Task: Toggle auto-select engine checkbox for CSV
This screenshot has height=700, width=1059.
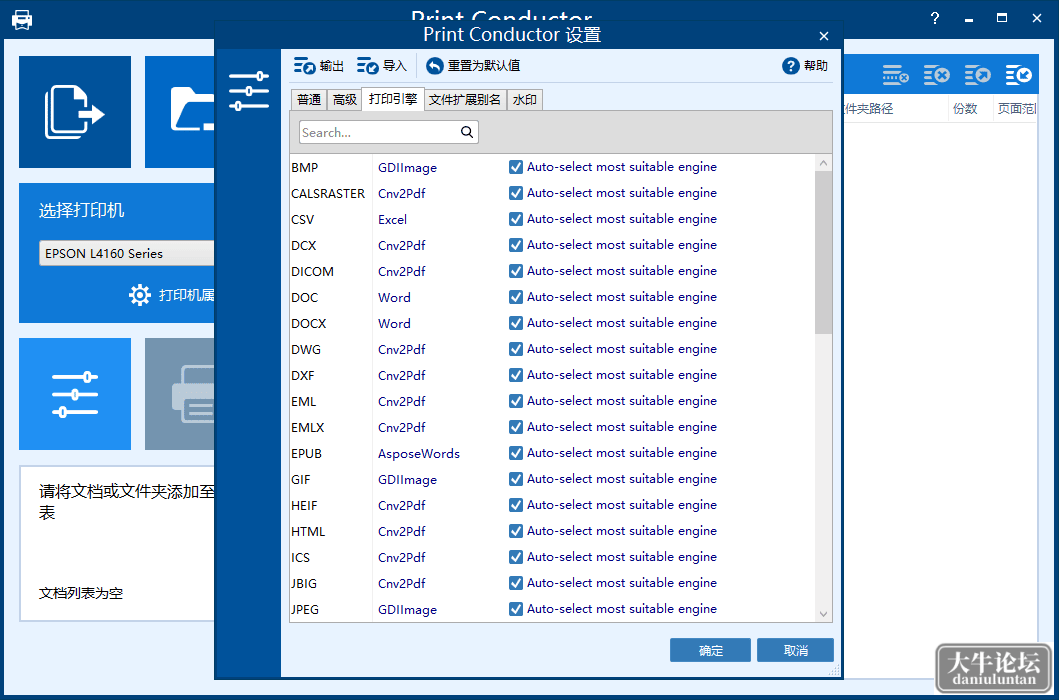Action: 516,219
